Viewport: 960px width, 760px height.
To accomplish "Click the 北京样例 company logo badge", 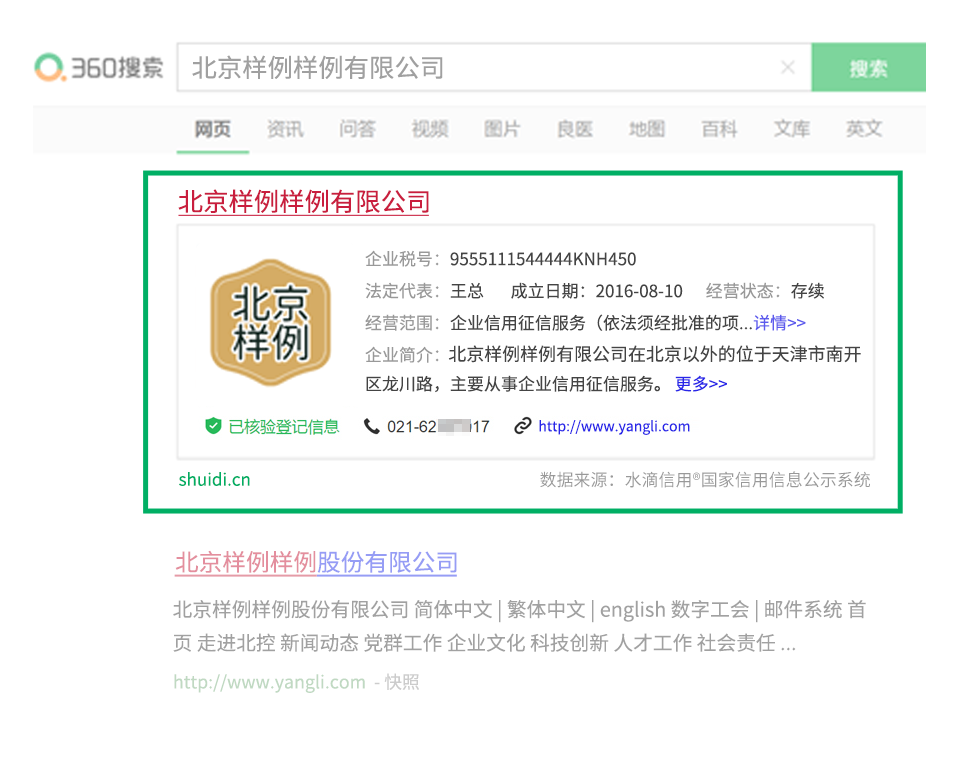I will [269, 324].
